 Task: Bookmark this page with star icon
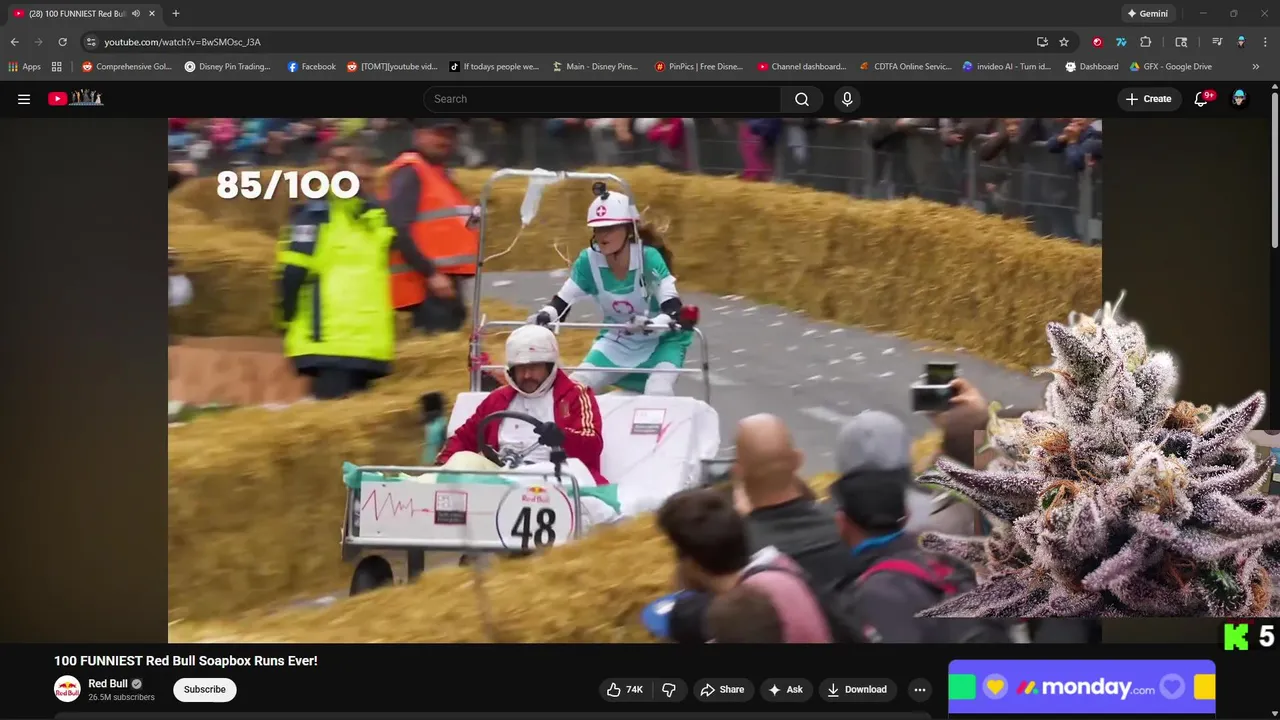tap(1064, 42)
